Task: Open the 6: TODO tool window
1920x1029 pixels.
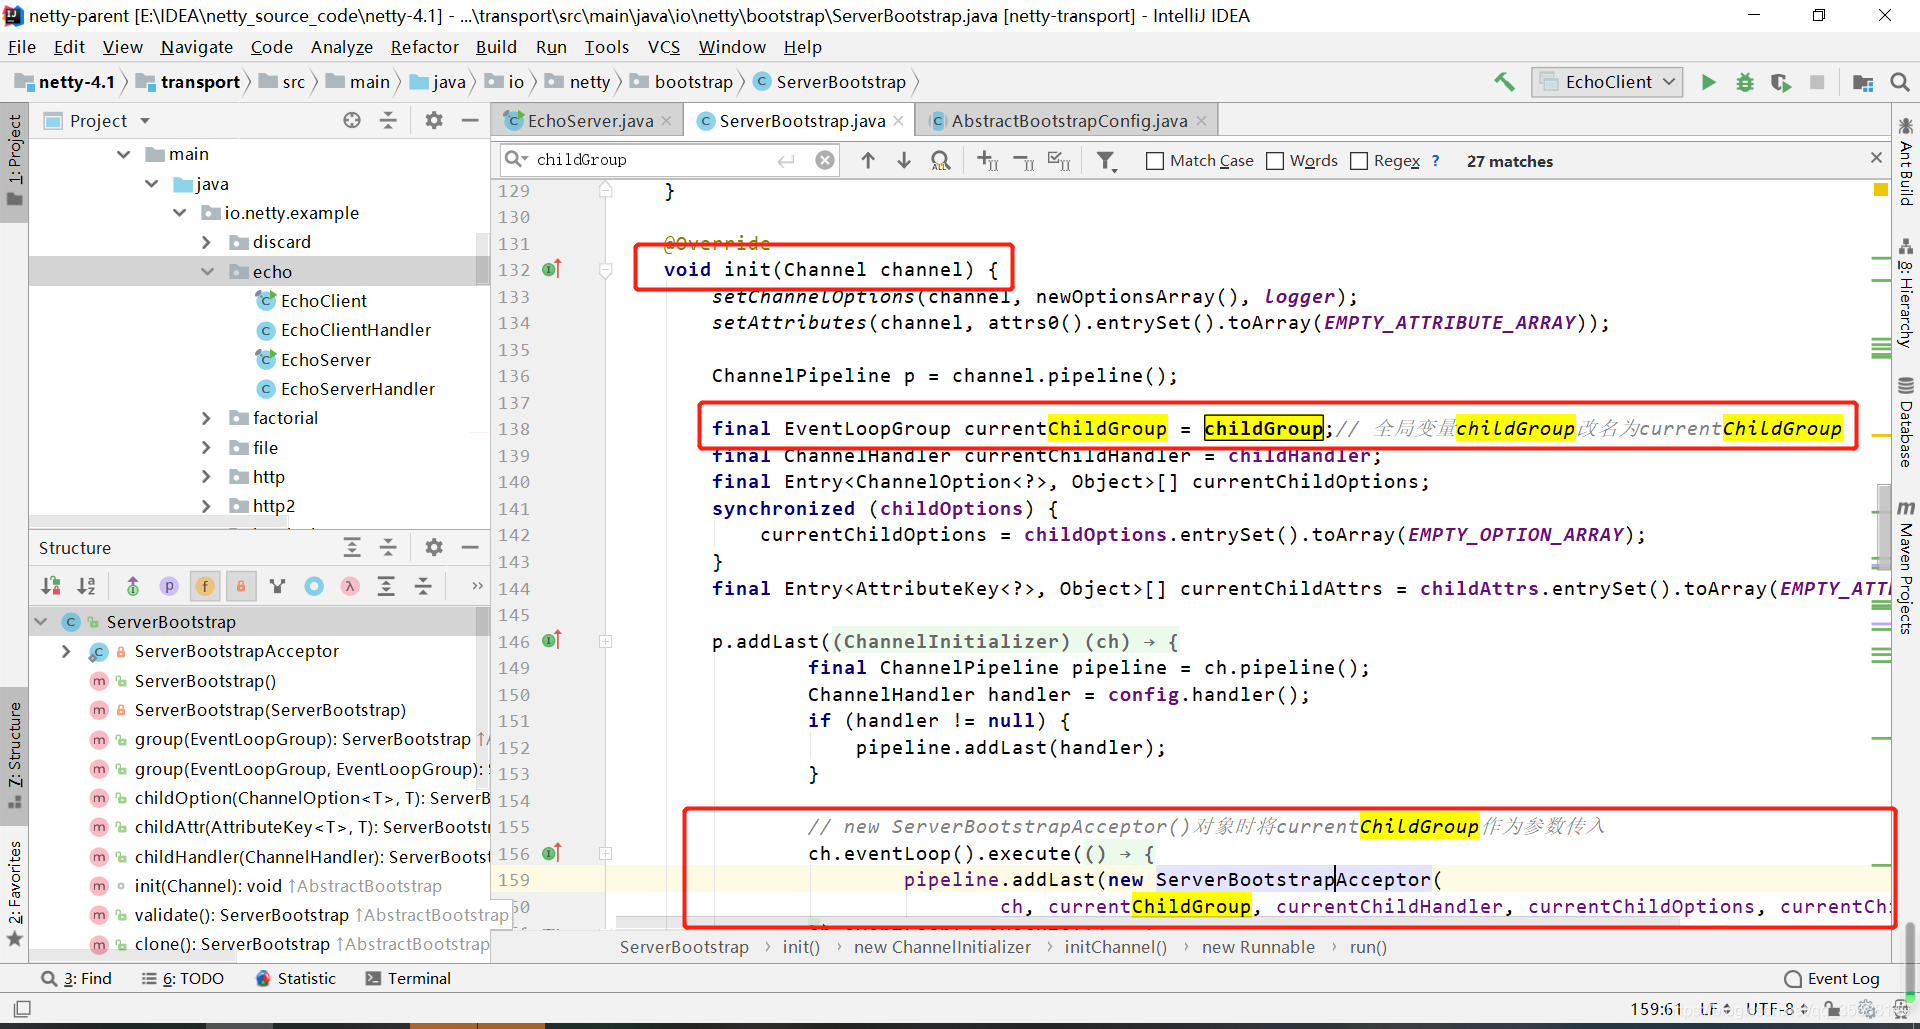Action: (182, 978)
